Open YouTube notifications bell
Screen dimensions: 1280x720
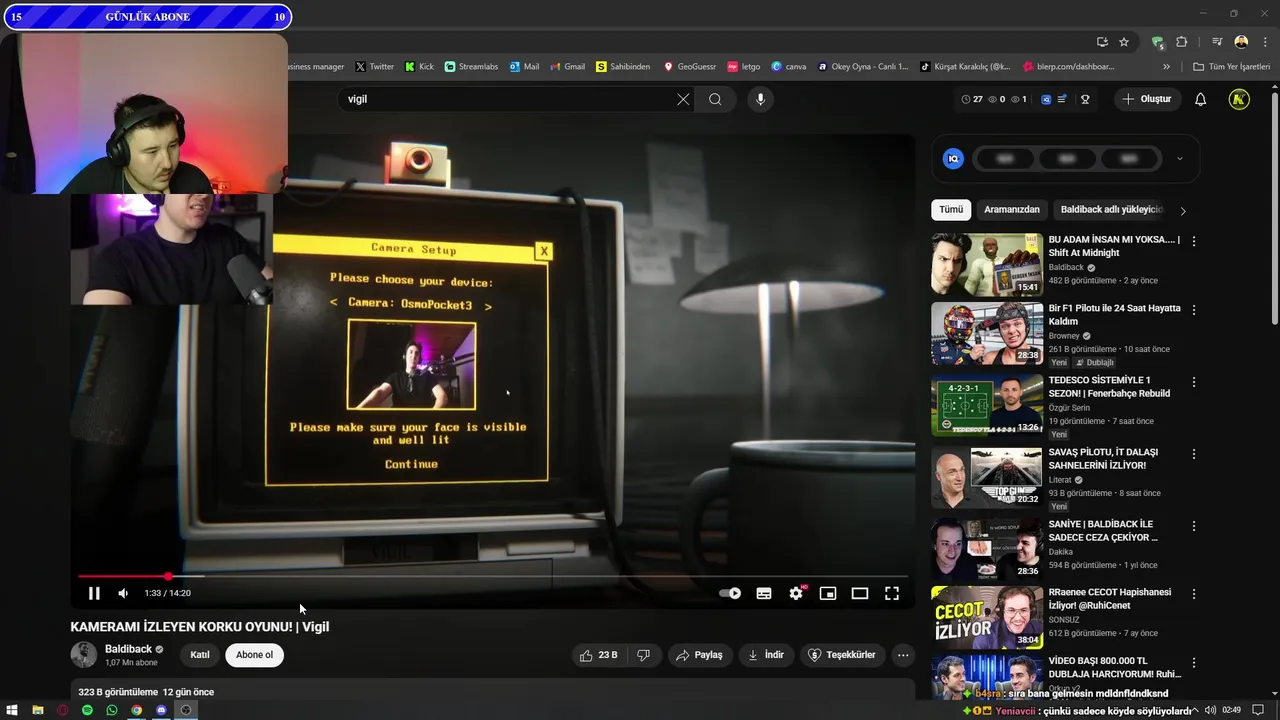point(1201,99)
